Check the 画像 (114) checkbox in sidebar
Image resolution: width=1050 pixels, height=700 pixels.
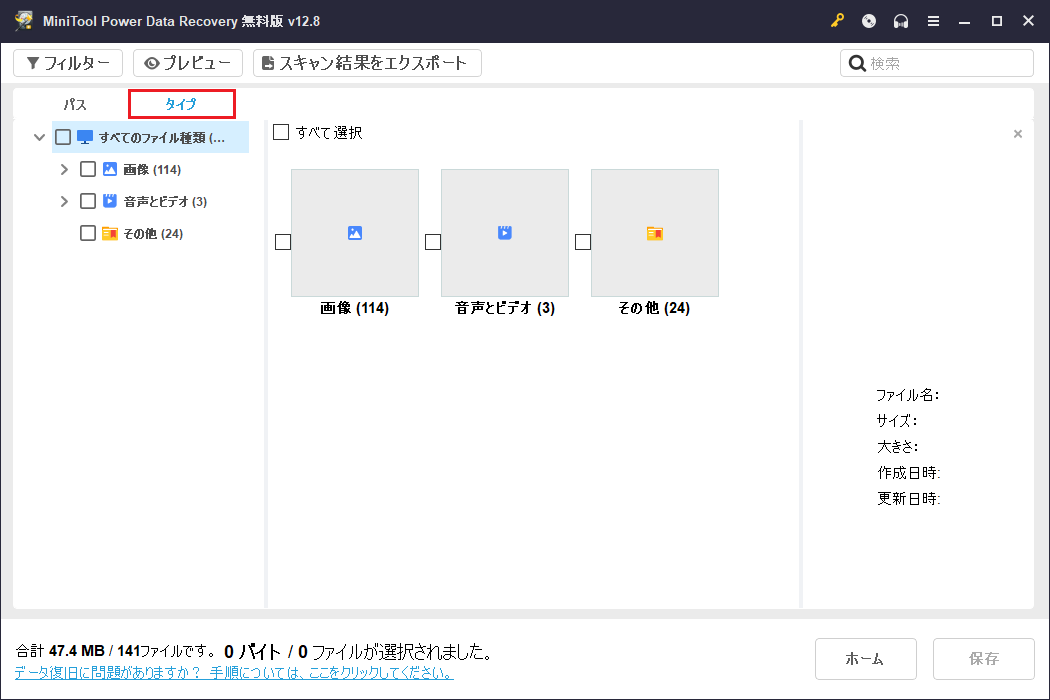pos(88,168)
